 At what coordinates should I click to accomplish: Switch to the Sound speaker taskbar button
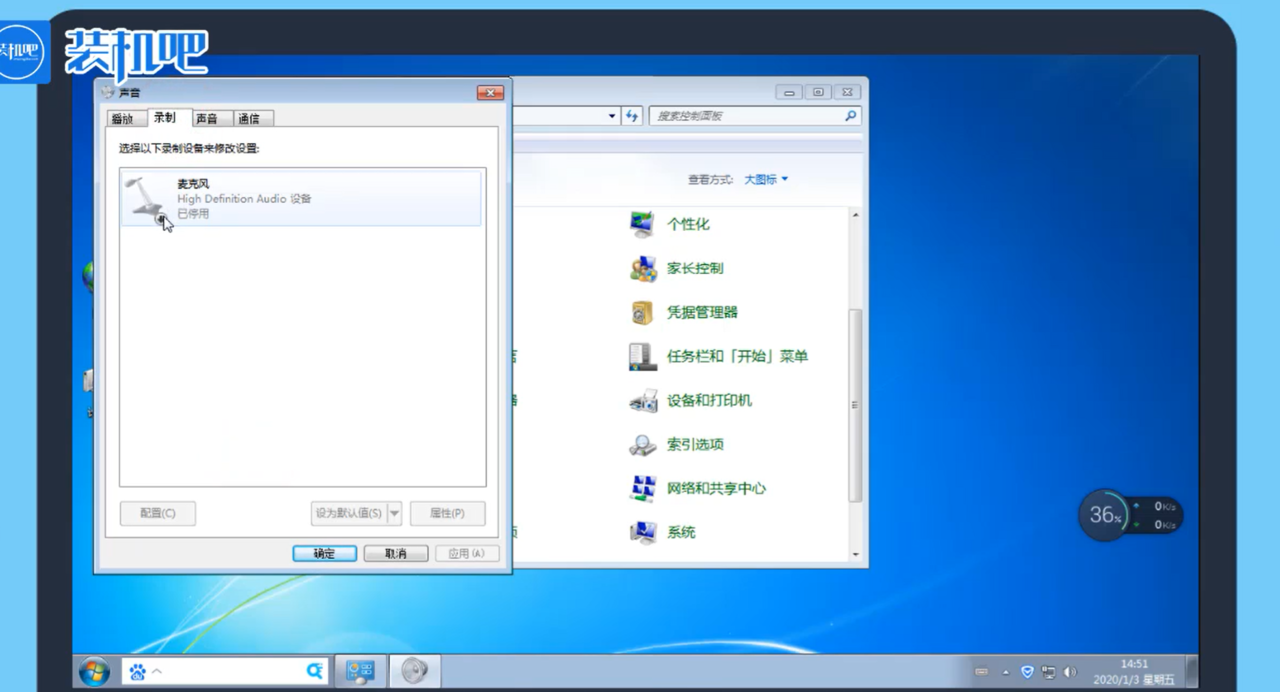point(414,671)
